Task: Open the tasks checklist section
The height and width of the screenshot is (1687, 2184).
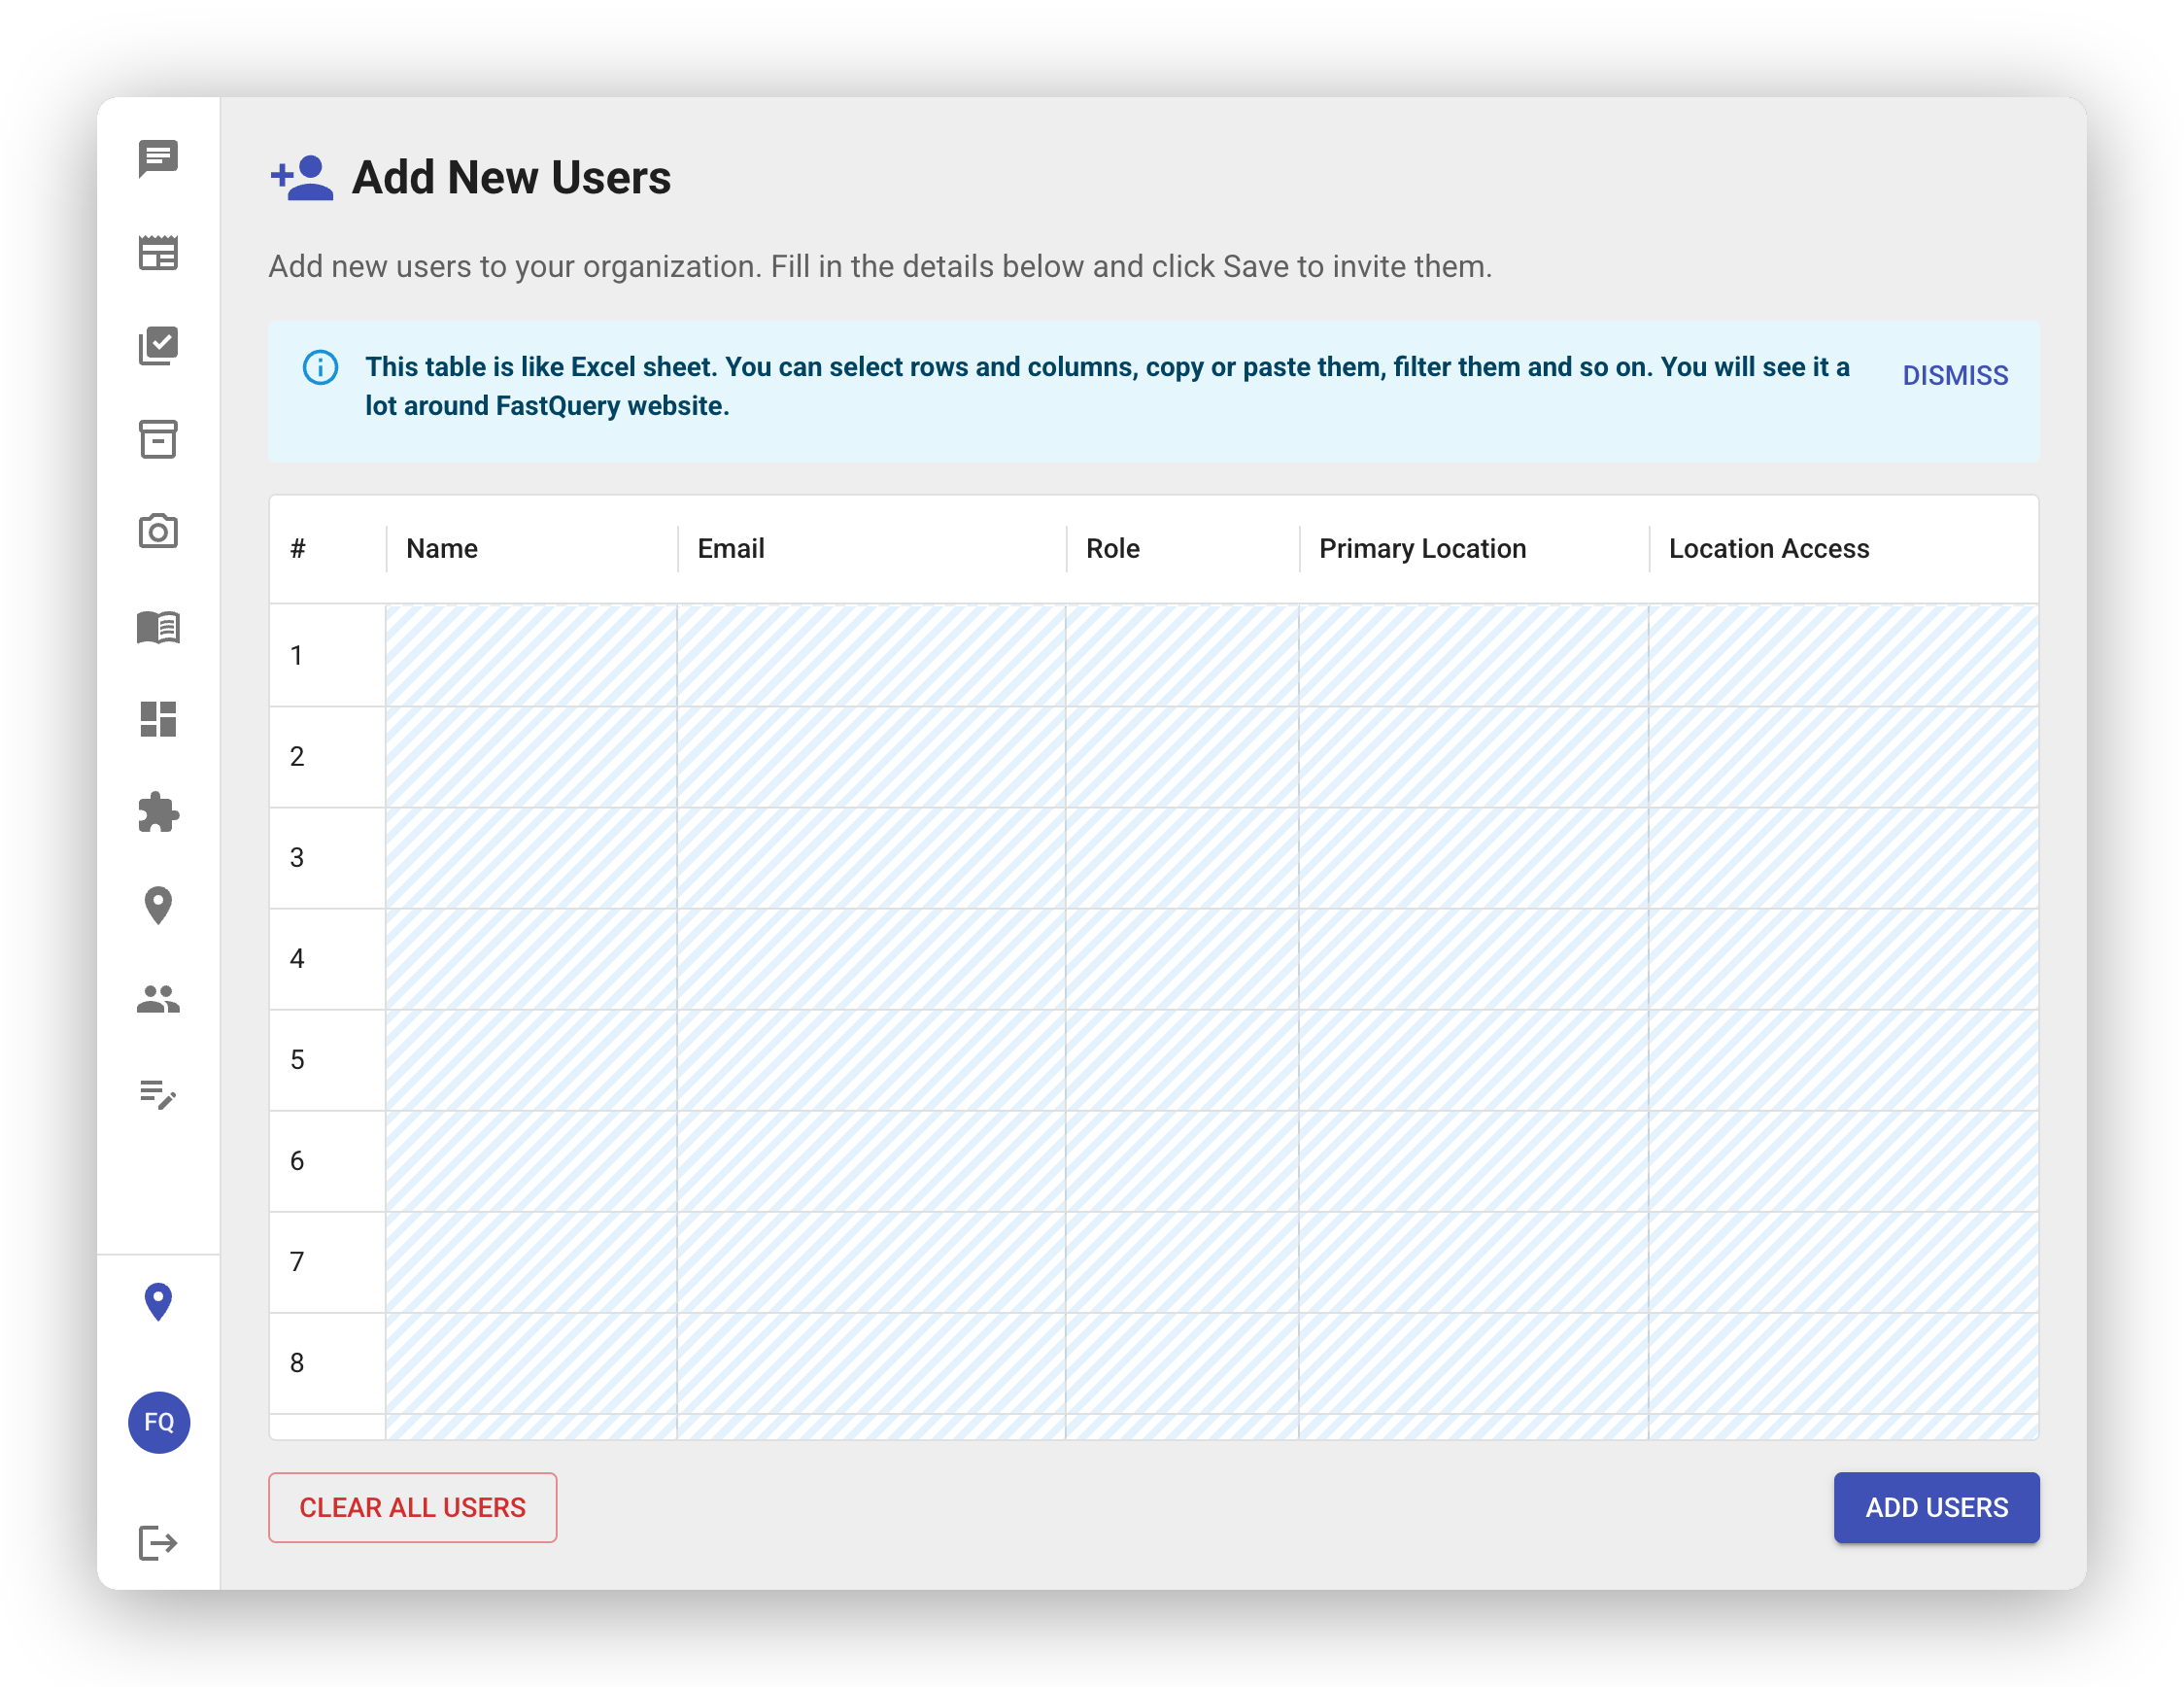Action: pos(158,347)
